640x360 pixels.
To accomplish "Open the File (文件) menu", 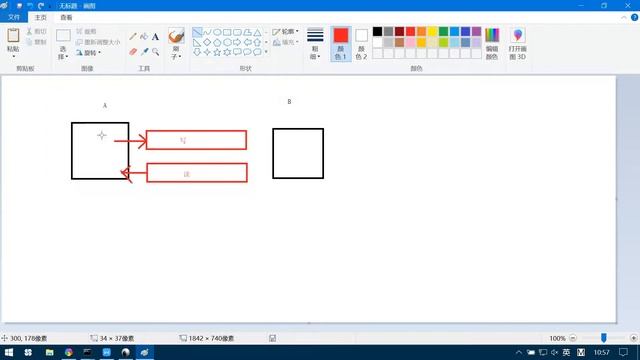I will (14, 18).
